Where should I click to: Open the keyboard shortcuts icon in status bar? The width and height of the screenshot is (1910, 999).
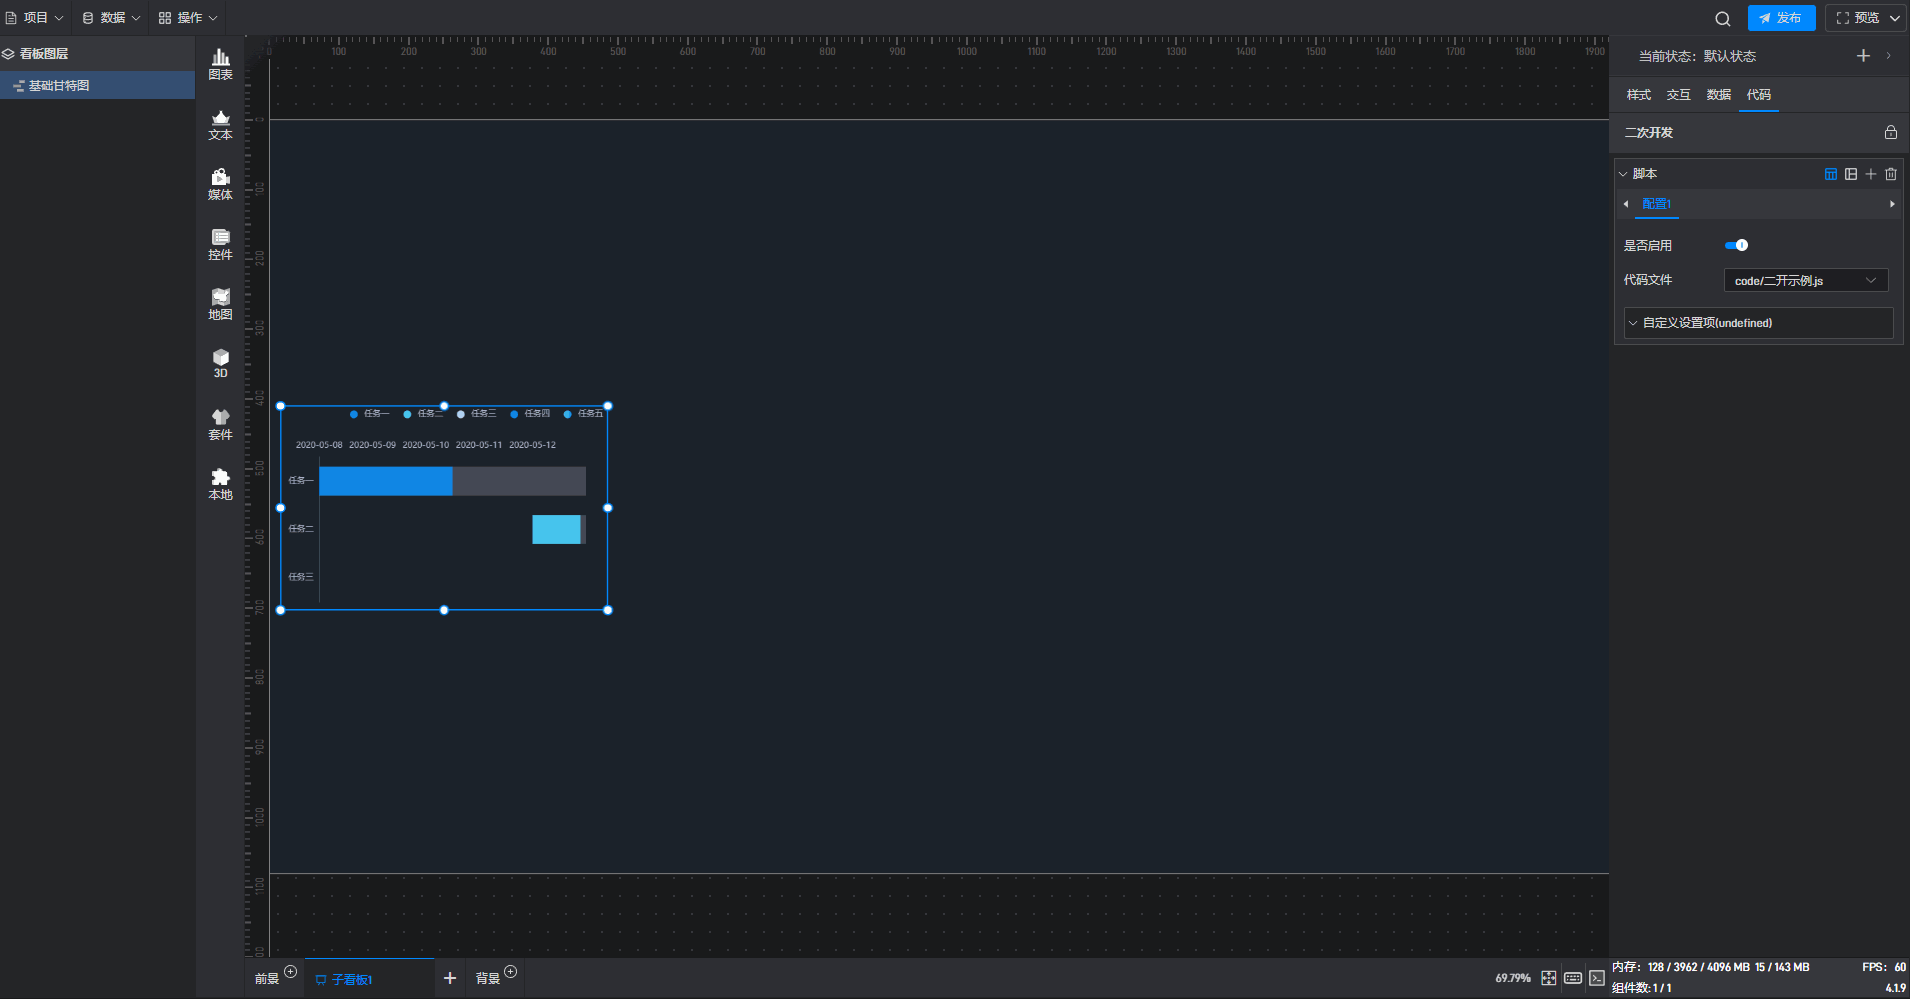(x=1573, y=978)
